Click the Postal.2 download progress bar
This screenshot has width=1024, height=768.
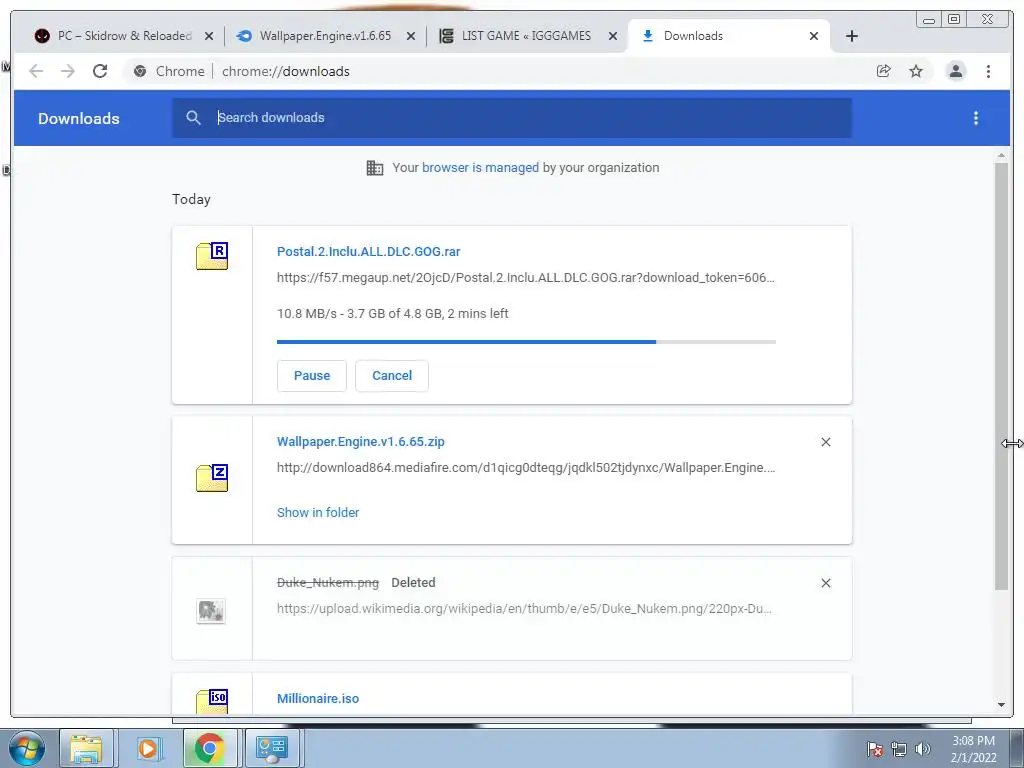526,342
